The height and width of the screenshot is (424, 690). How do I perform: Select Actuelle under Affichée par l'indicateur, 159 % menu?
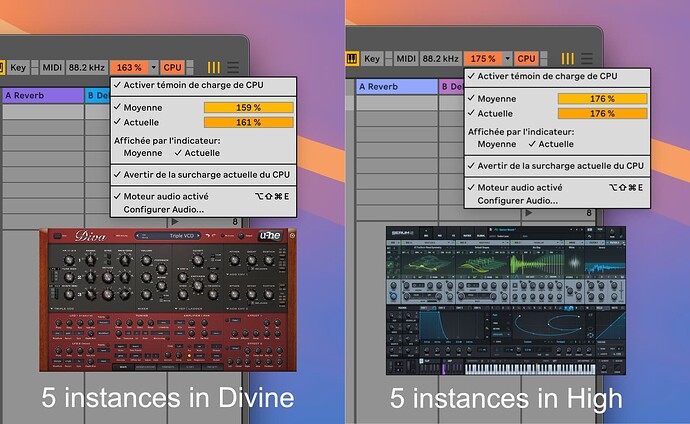click(x=197, y=153)
